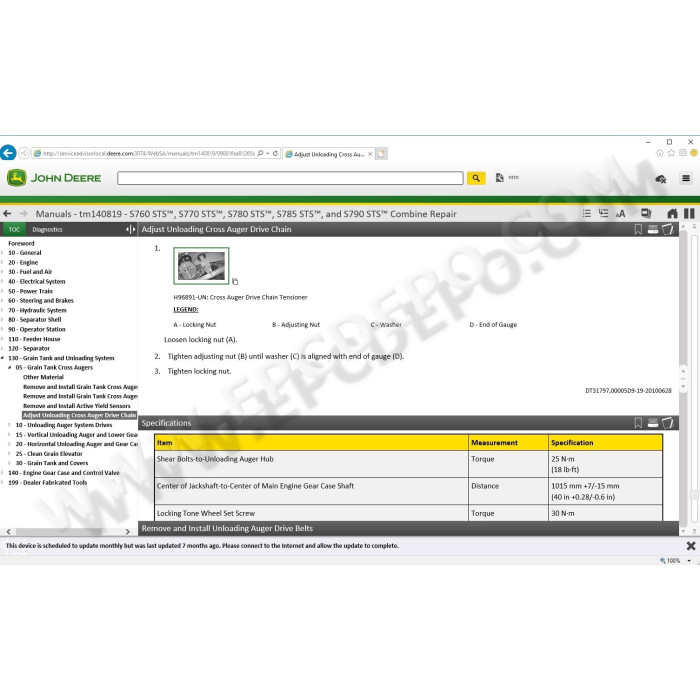Click the stacked windows icon

coord(646,213)
